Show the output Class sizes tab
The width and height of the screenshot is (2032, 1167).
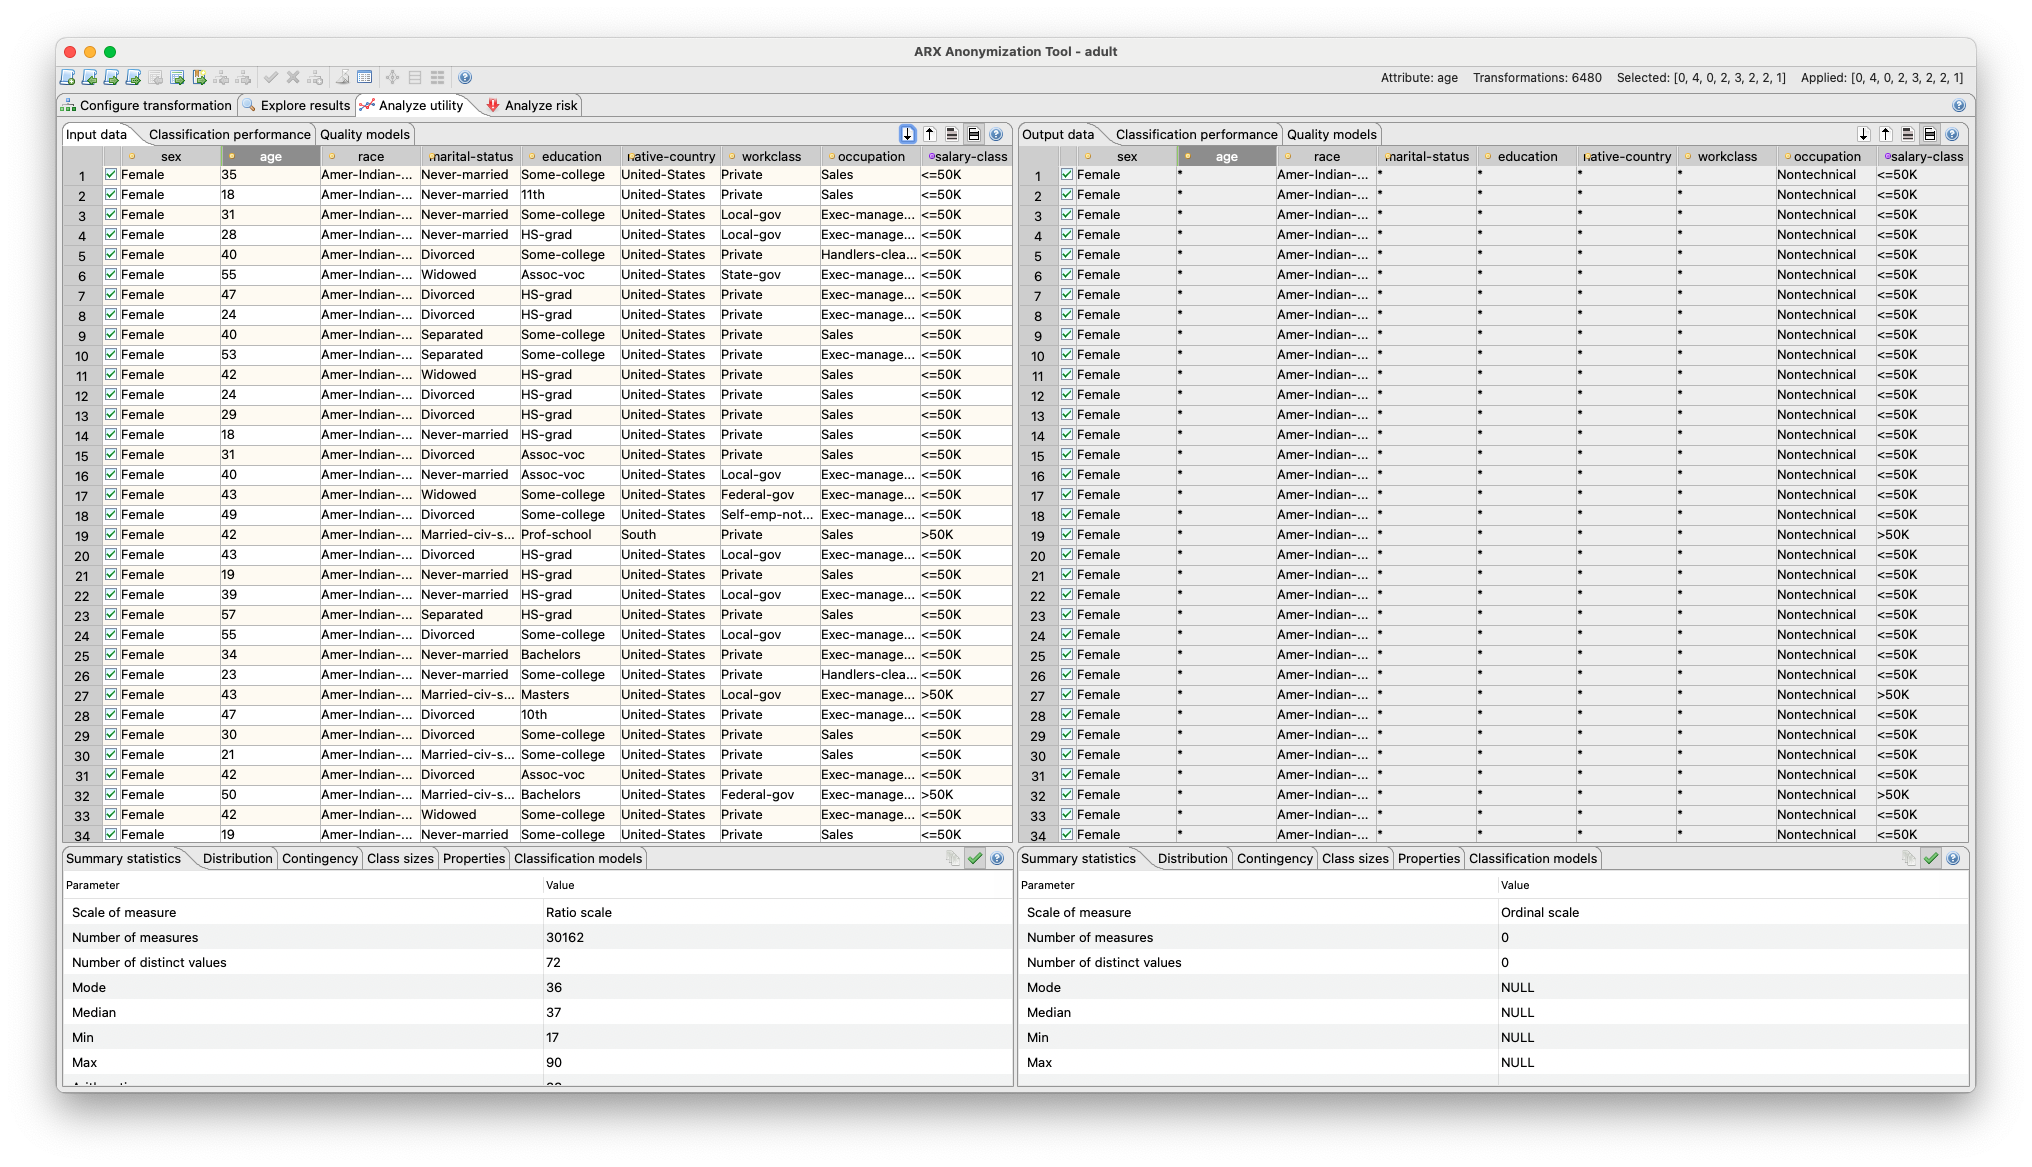pyautogui.click(x=1355, y=858)
